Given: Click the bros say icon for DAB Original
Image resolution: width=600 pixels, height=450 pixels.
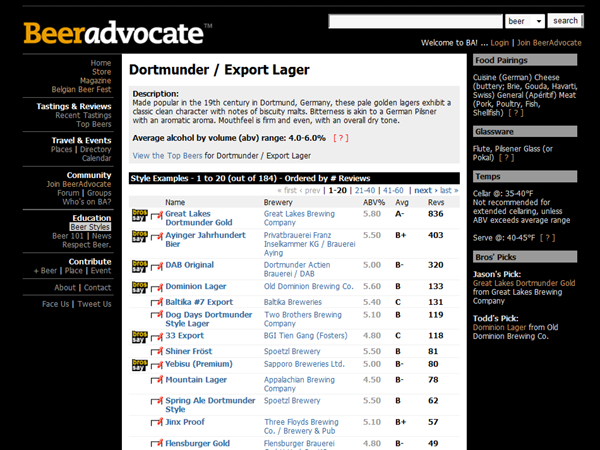Looking at the screenshot, I should pyautogui.click(x=140, y=266).
